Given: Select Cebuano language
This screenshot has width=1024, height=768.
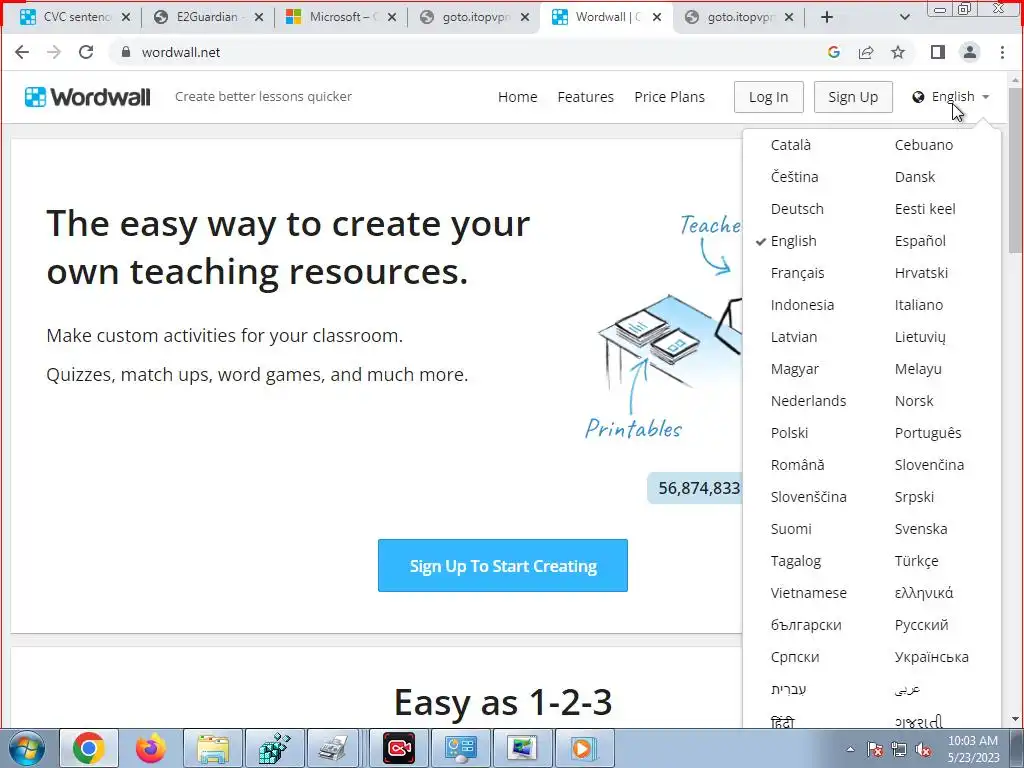Looking at the screenshot, I should click(923, 145).
